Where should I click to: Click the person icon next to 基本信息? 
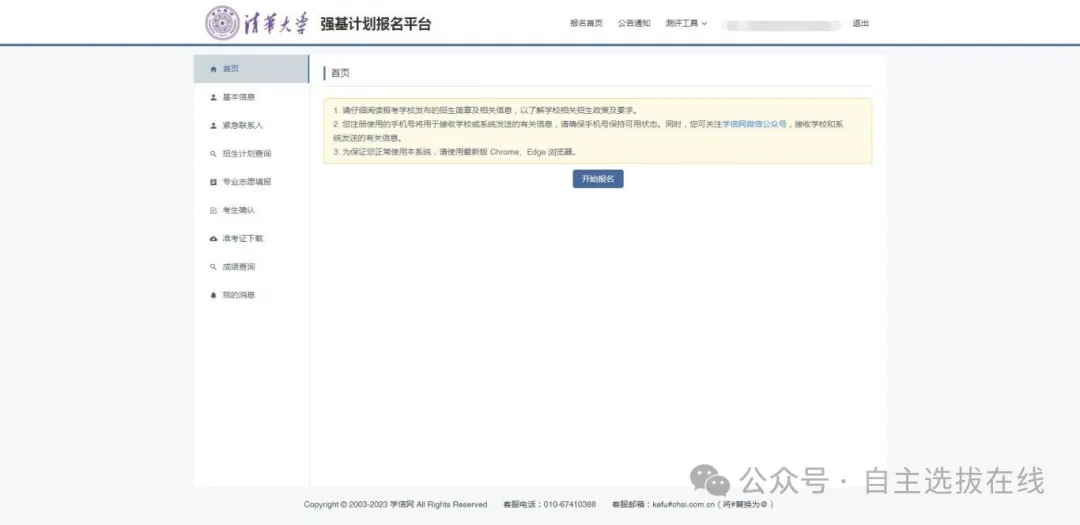coord(213,98)
